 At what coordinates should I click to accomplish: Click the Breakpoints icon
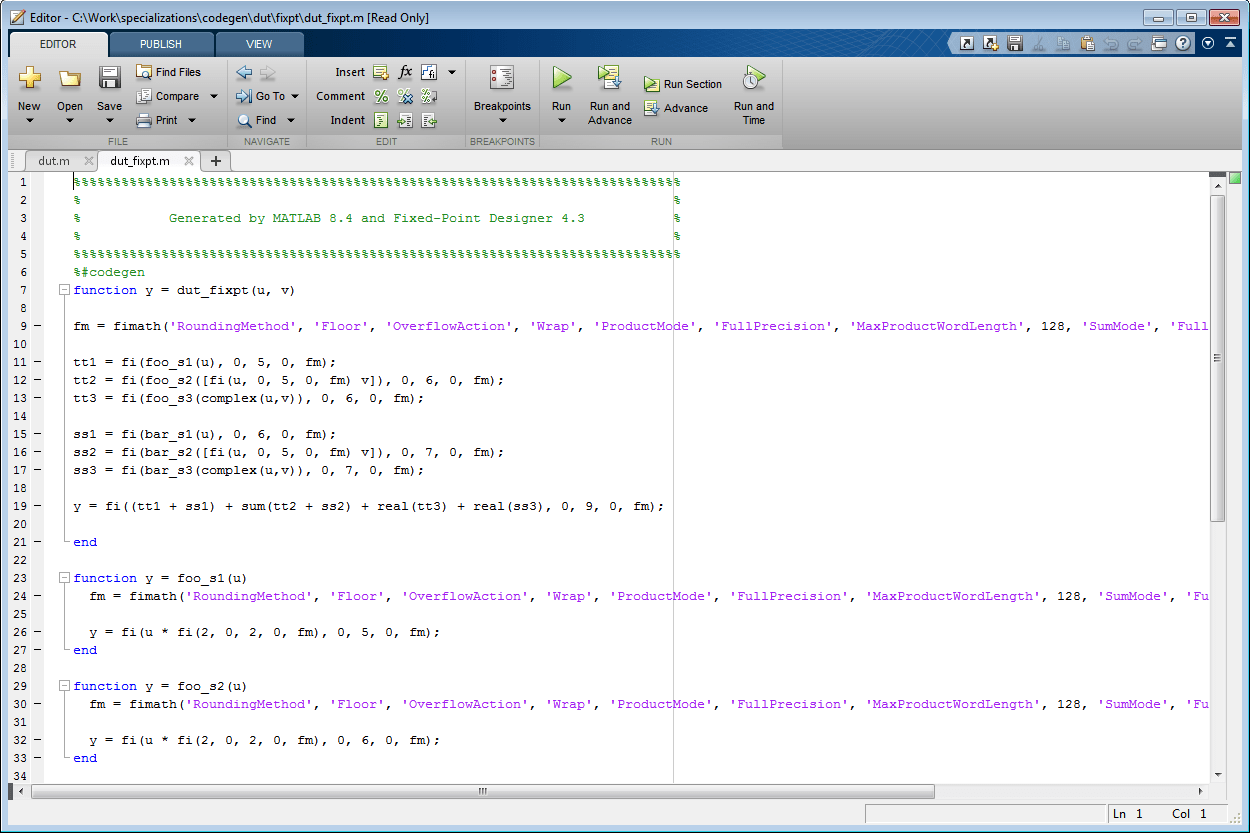coord(502,78)
